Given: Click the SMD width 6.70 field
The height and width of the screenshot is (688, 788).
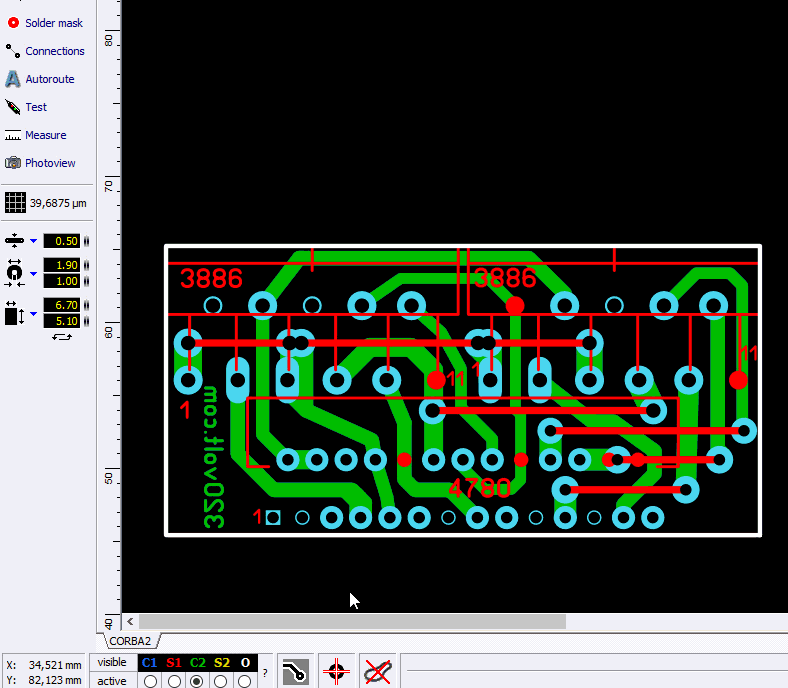Looking at the screenshot, I should (62, 305).
